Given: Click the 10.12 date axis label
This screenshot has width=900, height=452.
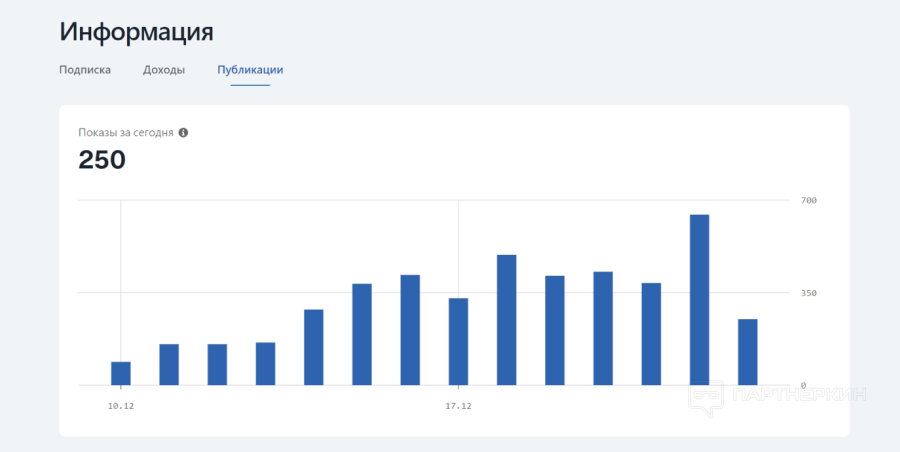Looking at the screenshot, I should click(x=121, y=406).
